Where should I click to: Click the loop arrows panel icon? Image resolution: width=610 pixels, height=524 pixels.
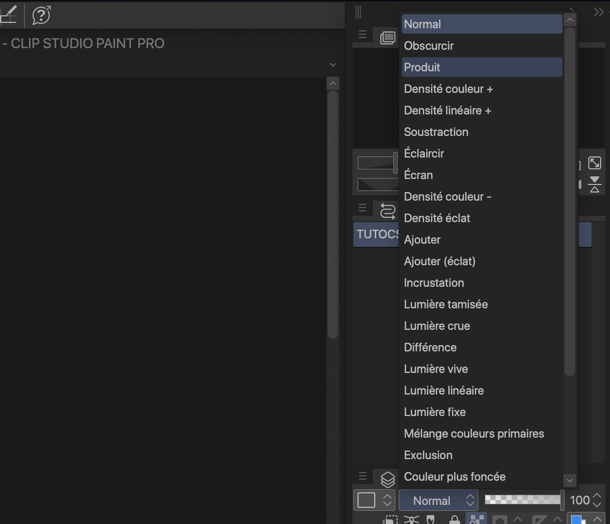387,209
